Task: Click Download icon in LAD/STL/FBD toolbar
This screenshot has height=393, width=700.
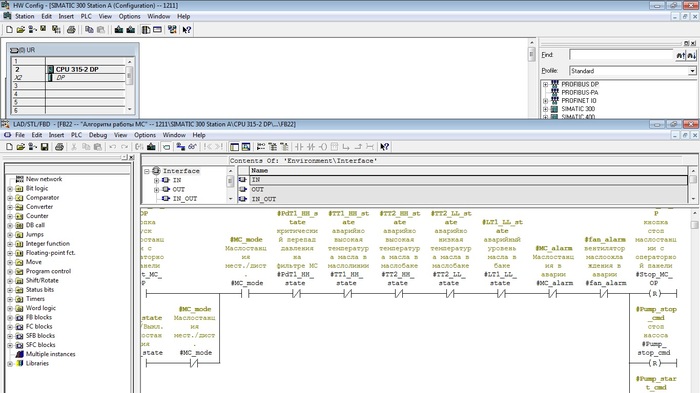Action: (x=151, y=146)
